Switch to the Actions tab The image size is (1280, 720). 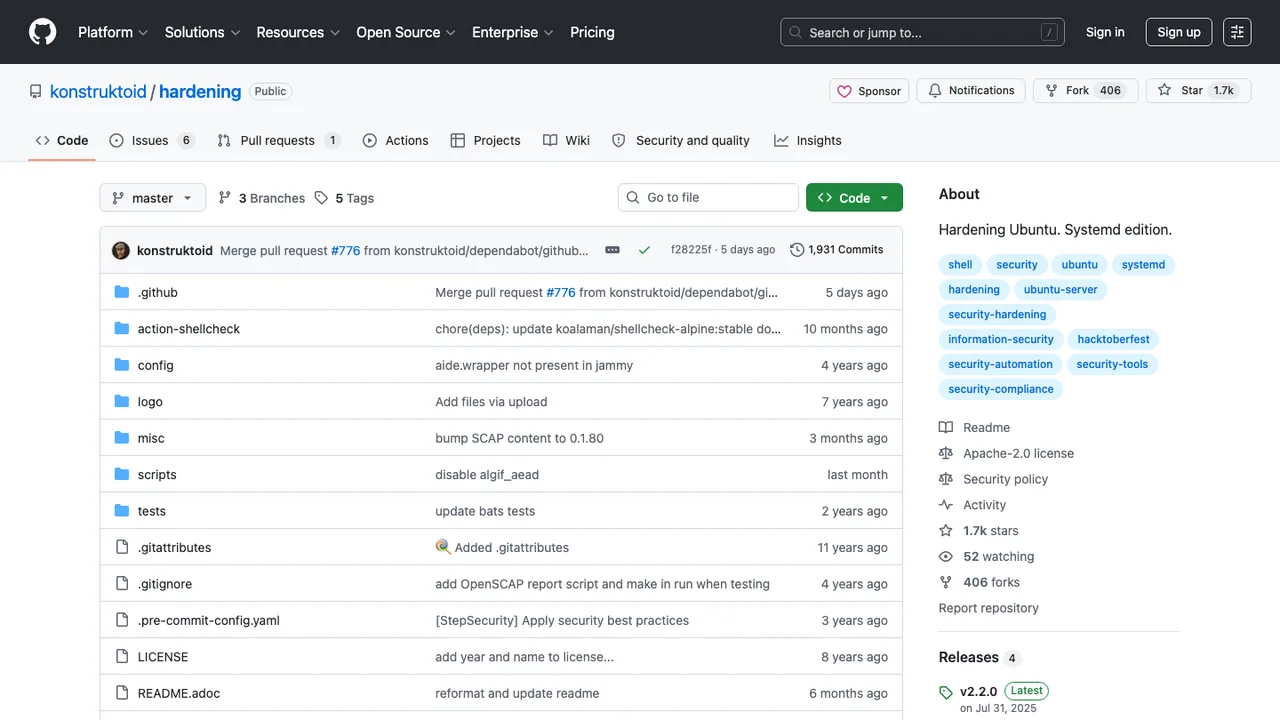coord(396,141)
